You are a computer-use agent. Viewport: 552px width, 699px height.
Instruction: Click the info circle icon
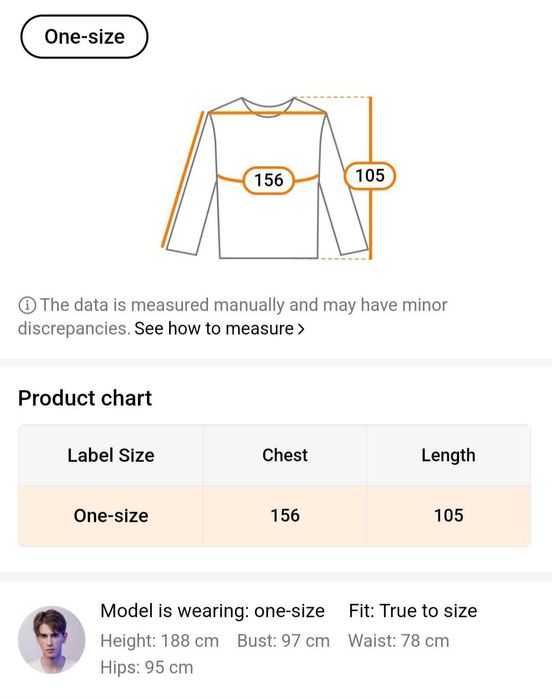click(27, 305)
